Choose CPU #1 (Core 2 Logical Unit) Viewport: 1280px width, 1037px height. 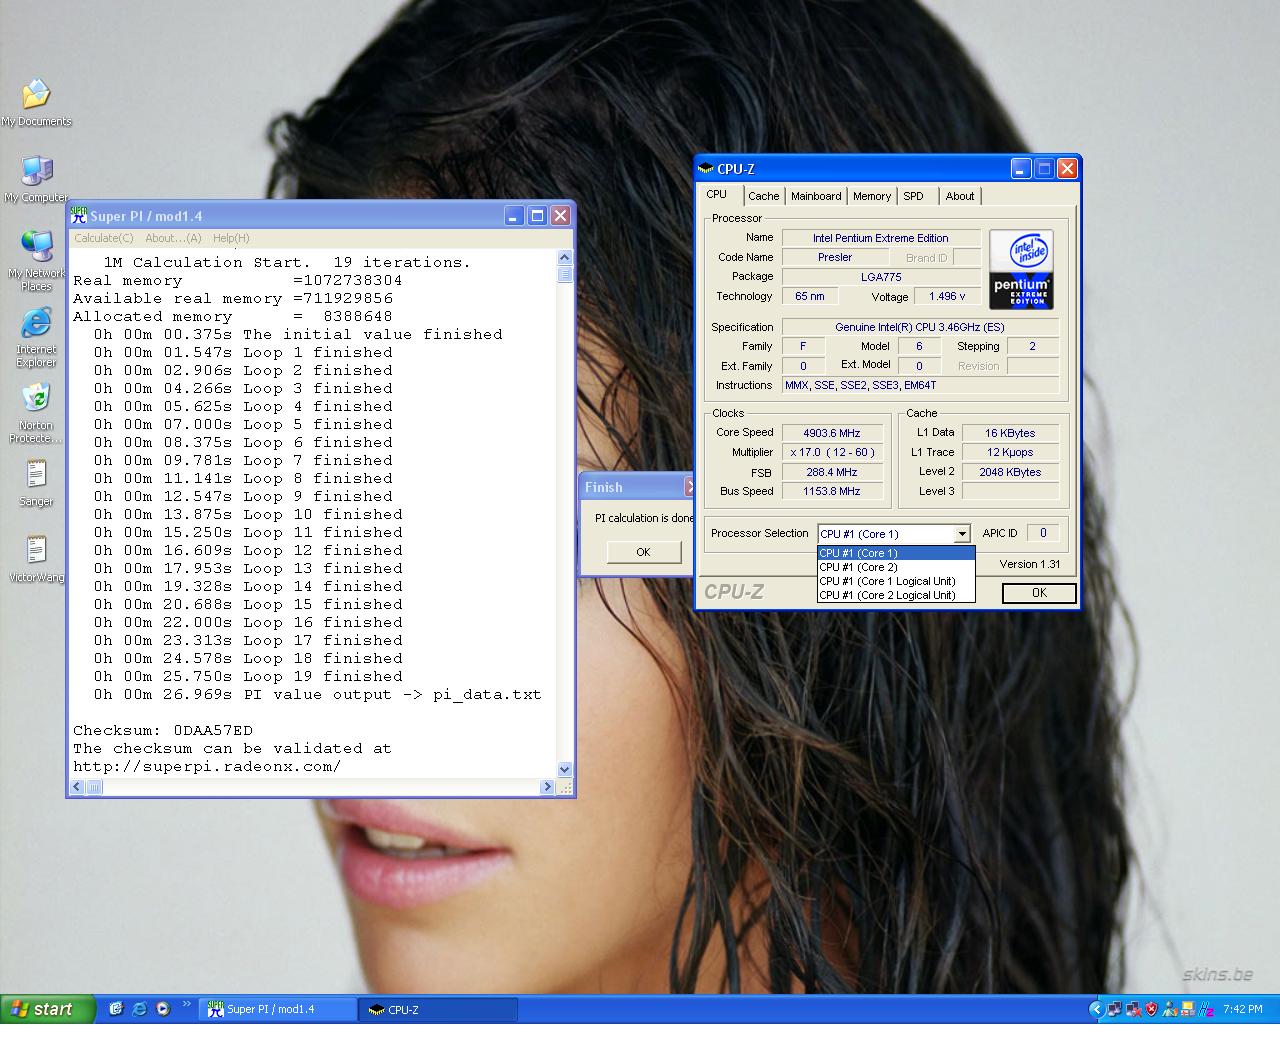point(896,595)
